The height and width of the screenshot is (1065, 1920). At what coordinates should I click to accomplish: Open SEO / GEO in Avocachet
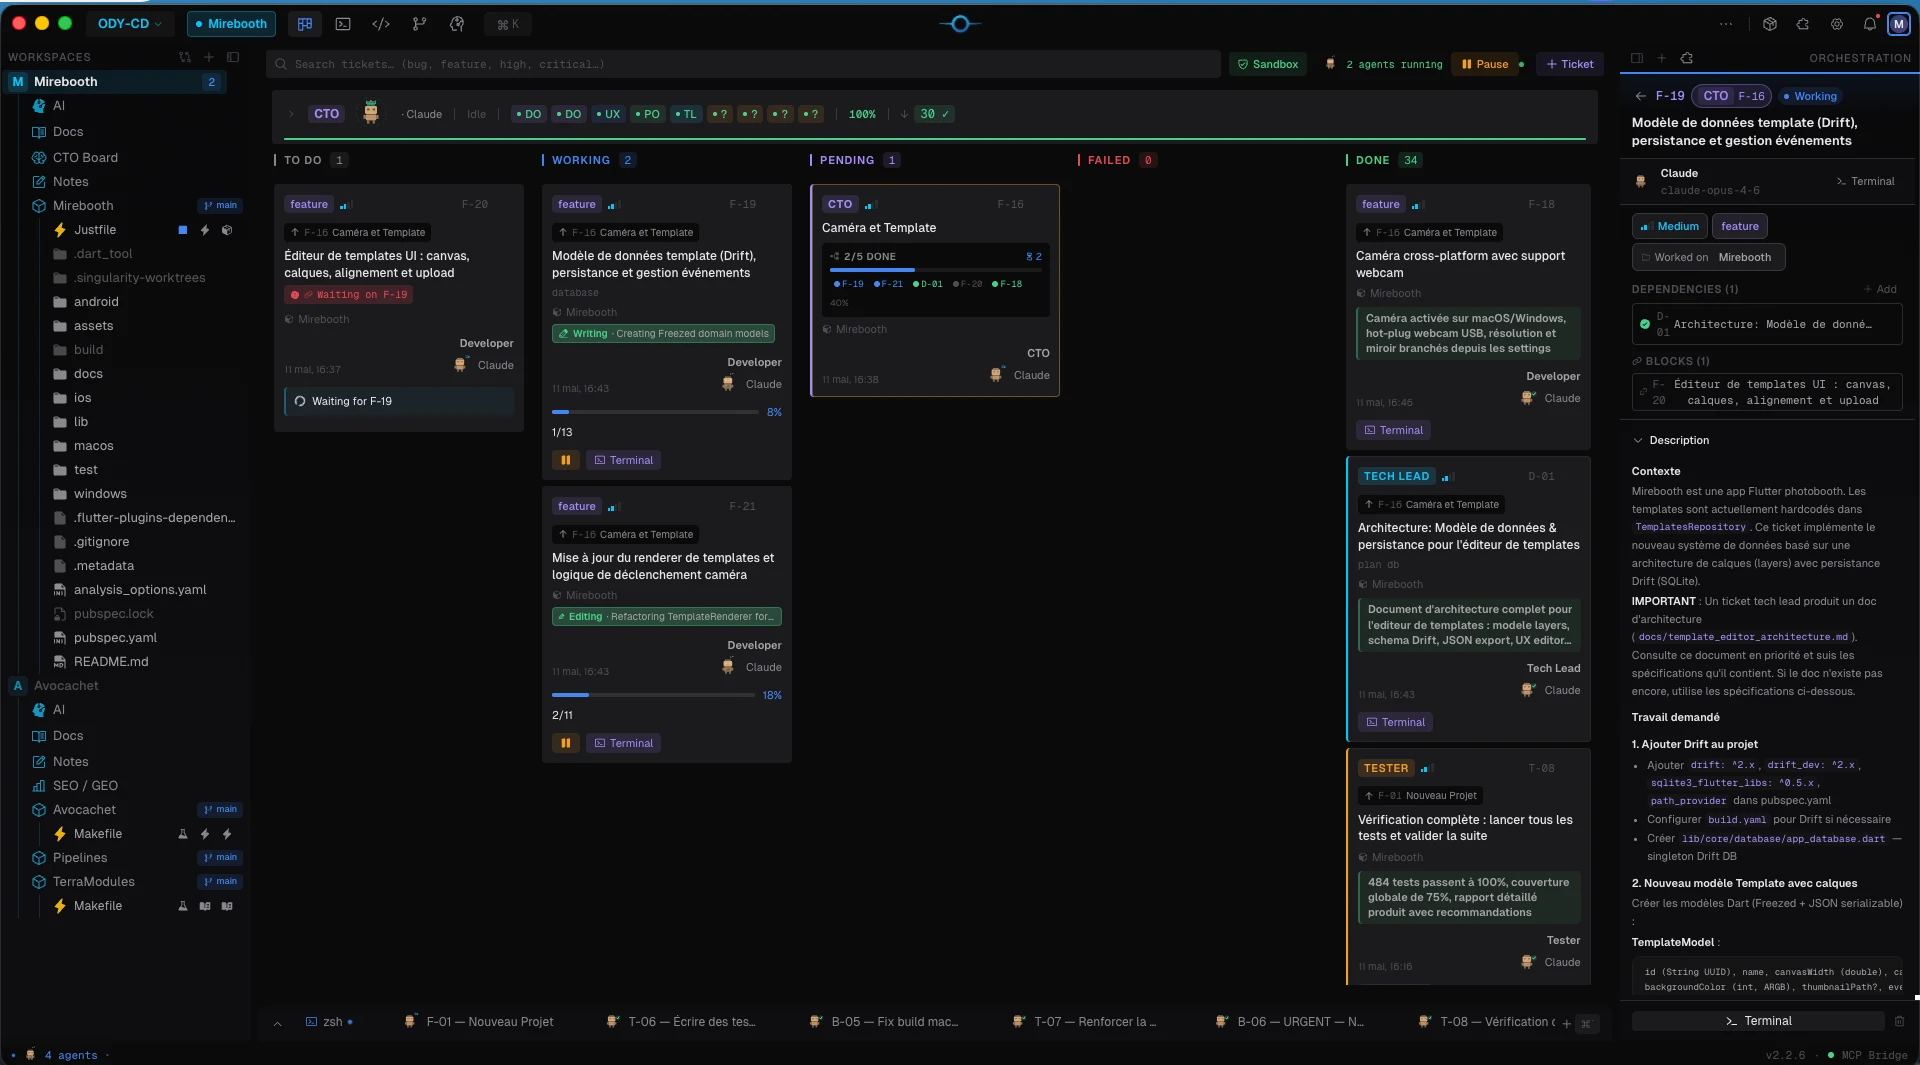(x=85, y=786)
